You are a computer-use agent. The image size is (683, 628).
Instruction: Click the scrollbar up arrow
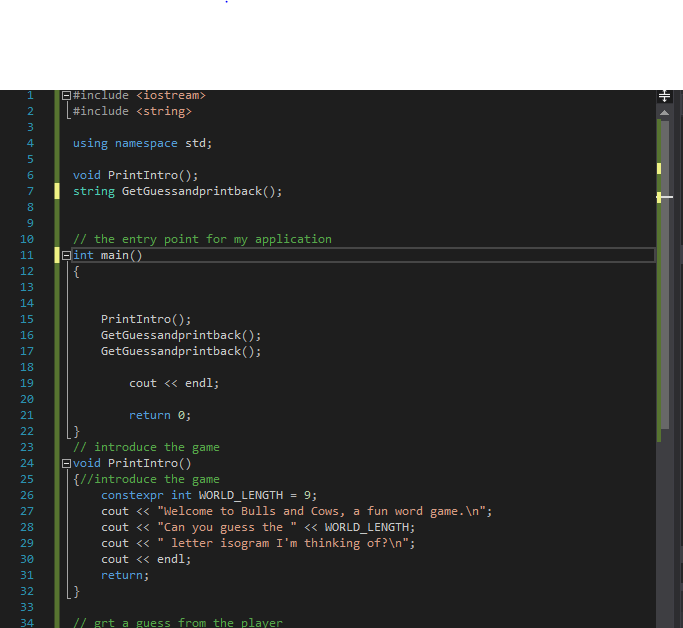point(664,113)
